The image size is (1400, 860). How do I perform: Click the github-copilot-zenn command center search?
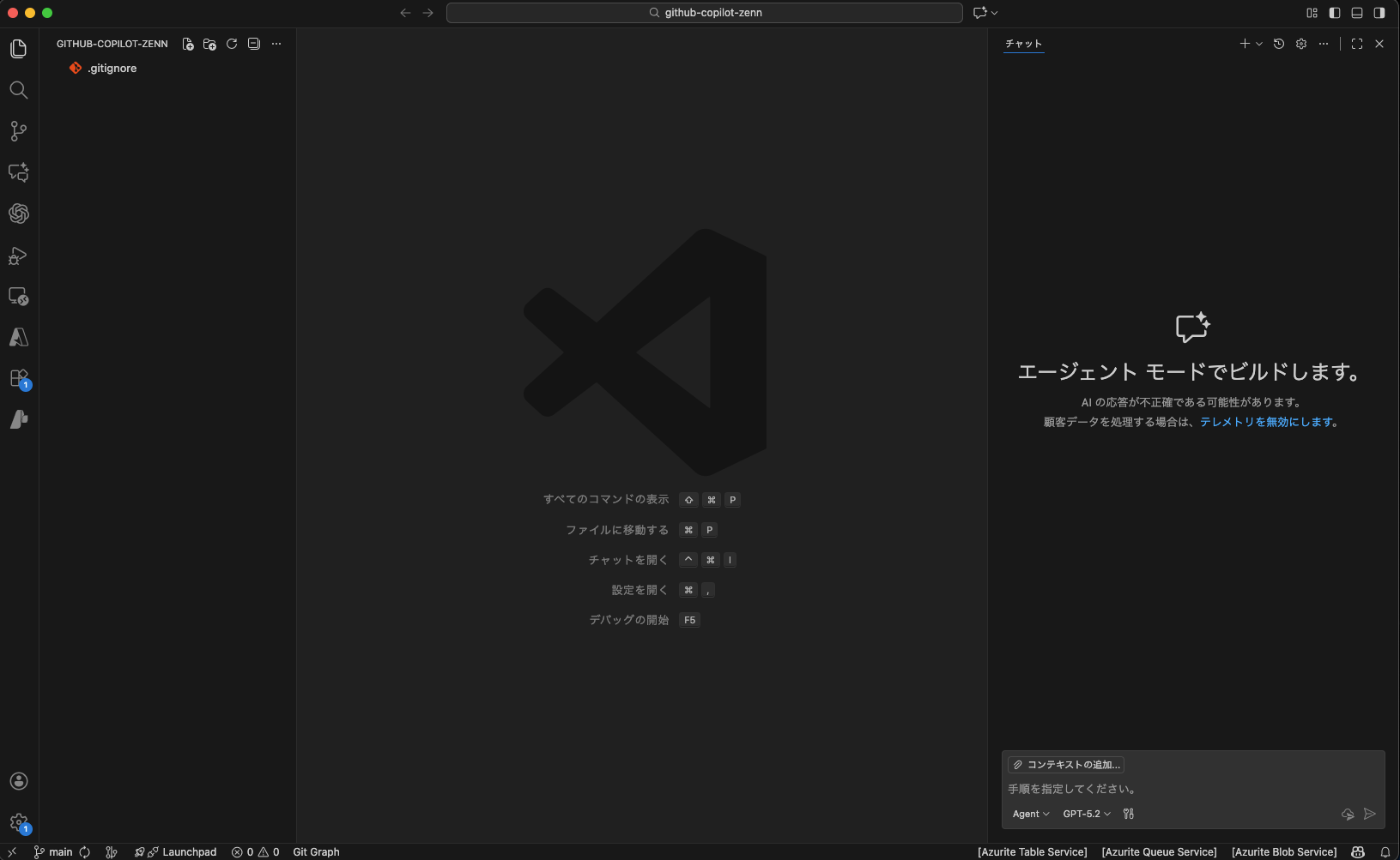click(704, 13)
